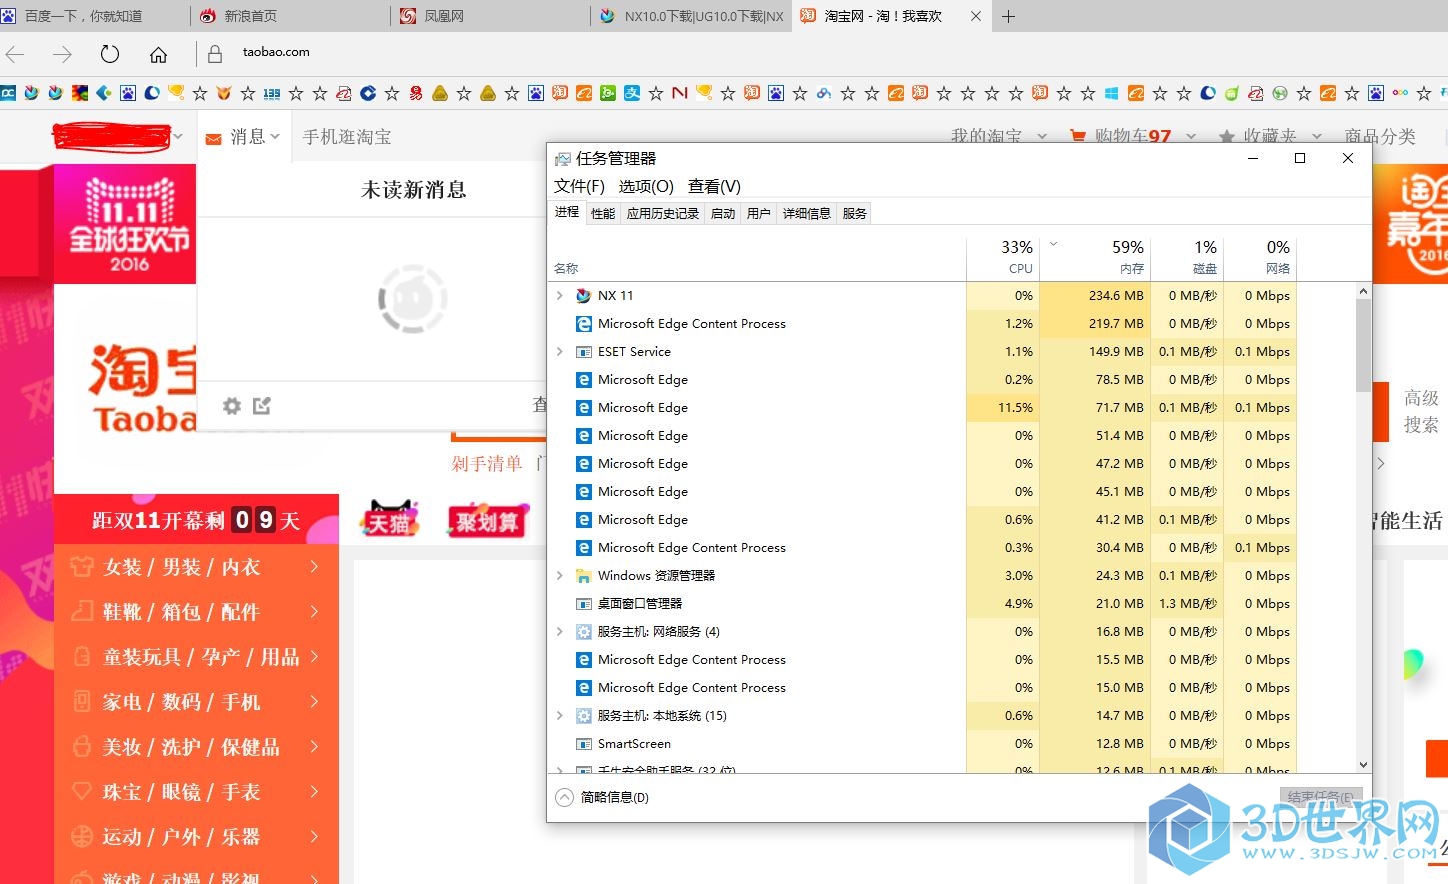The width and height of the screenshot is (1448, 884).
Task: Click the taobao.com address bar
Action: pyautogui.click(x=276, y=52)
